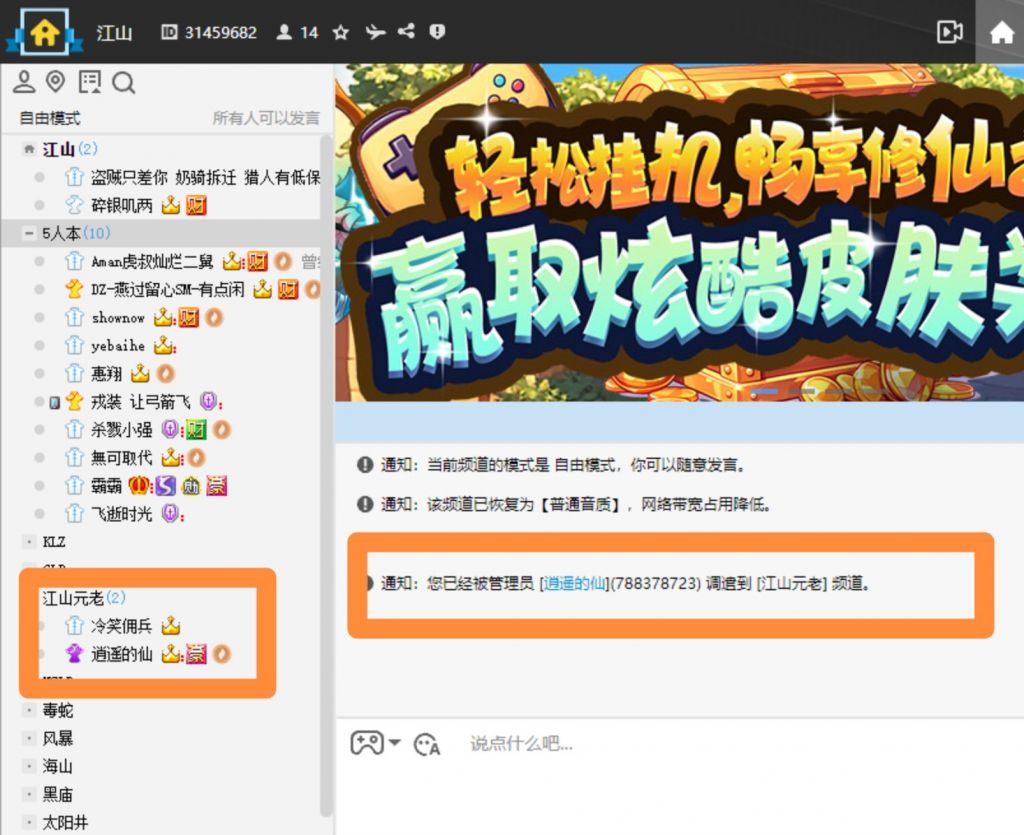Expand the 海山 sub-channel
Screen dimensions: 1024x835
click(29, 766)
